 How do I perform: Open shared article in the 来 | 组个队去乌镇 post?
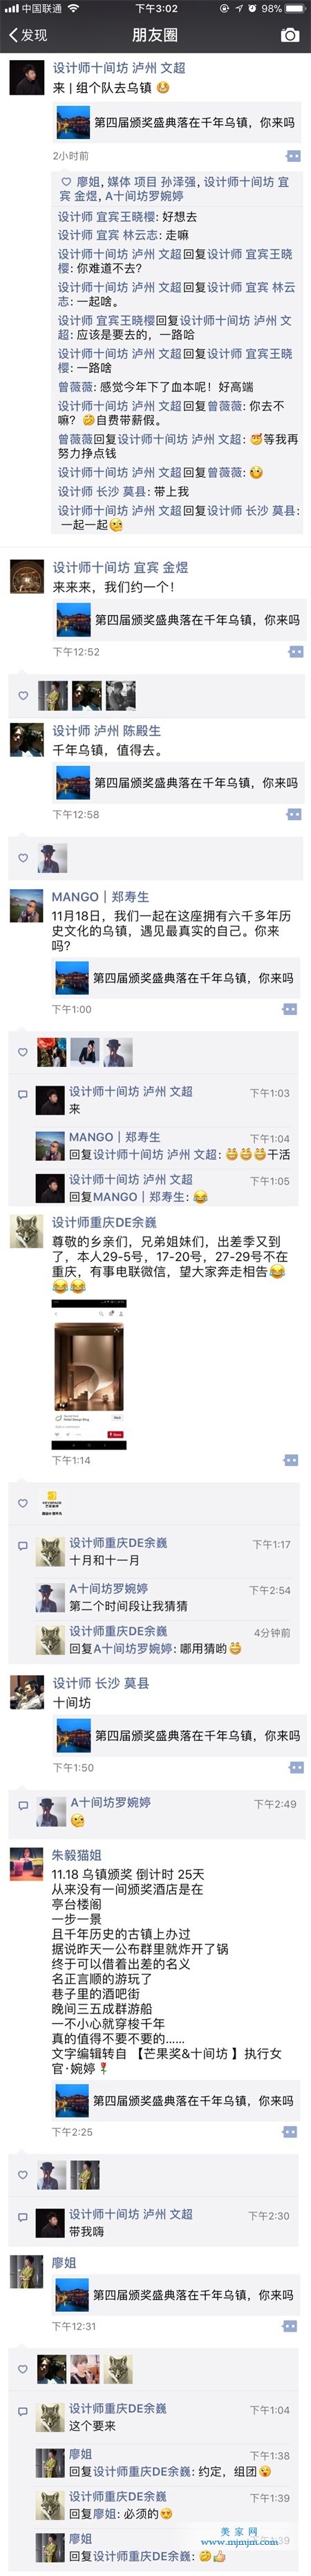[x=176, y=123]
